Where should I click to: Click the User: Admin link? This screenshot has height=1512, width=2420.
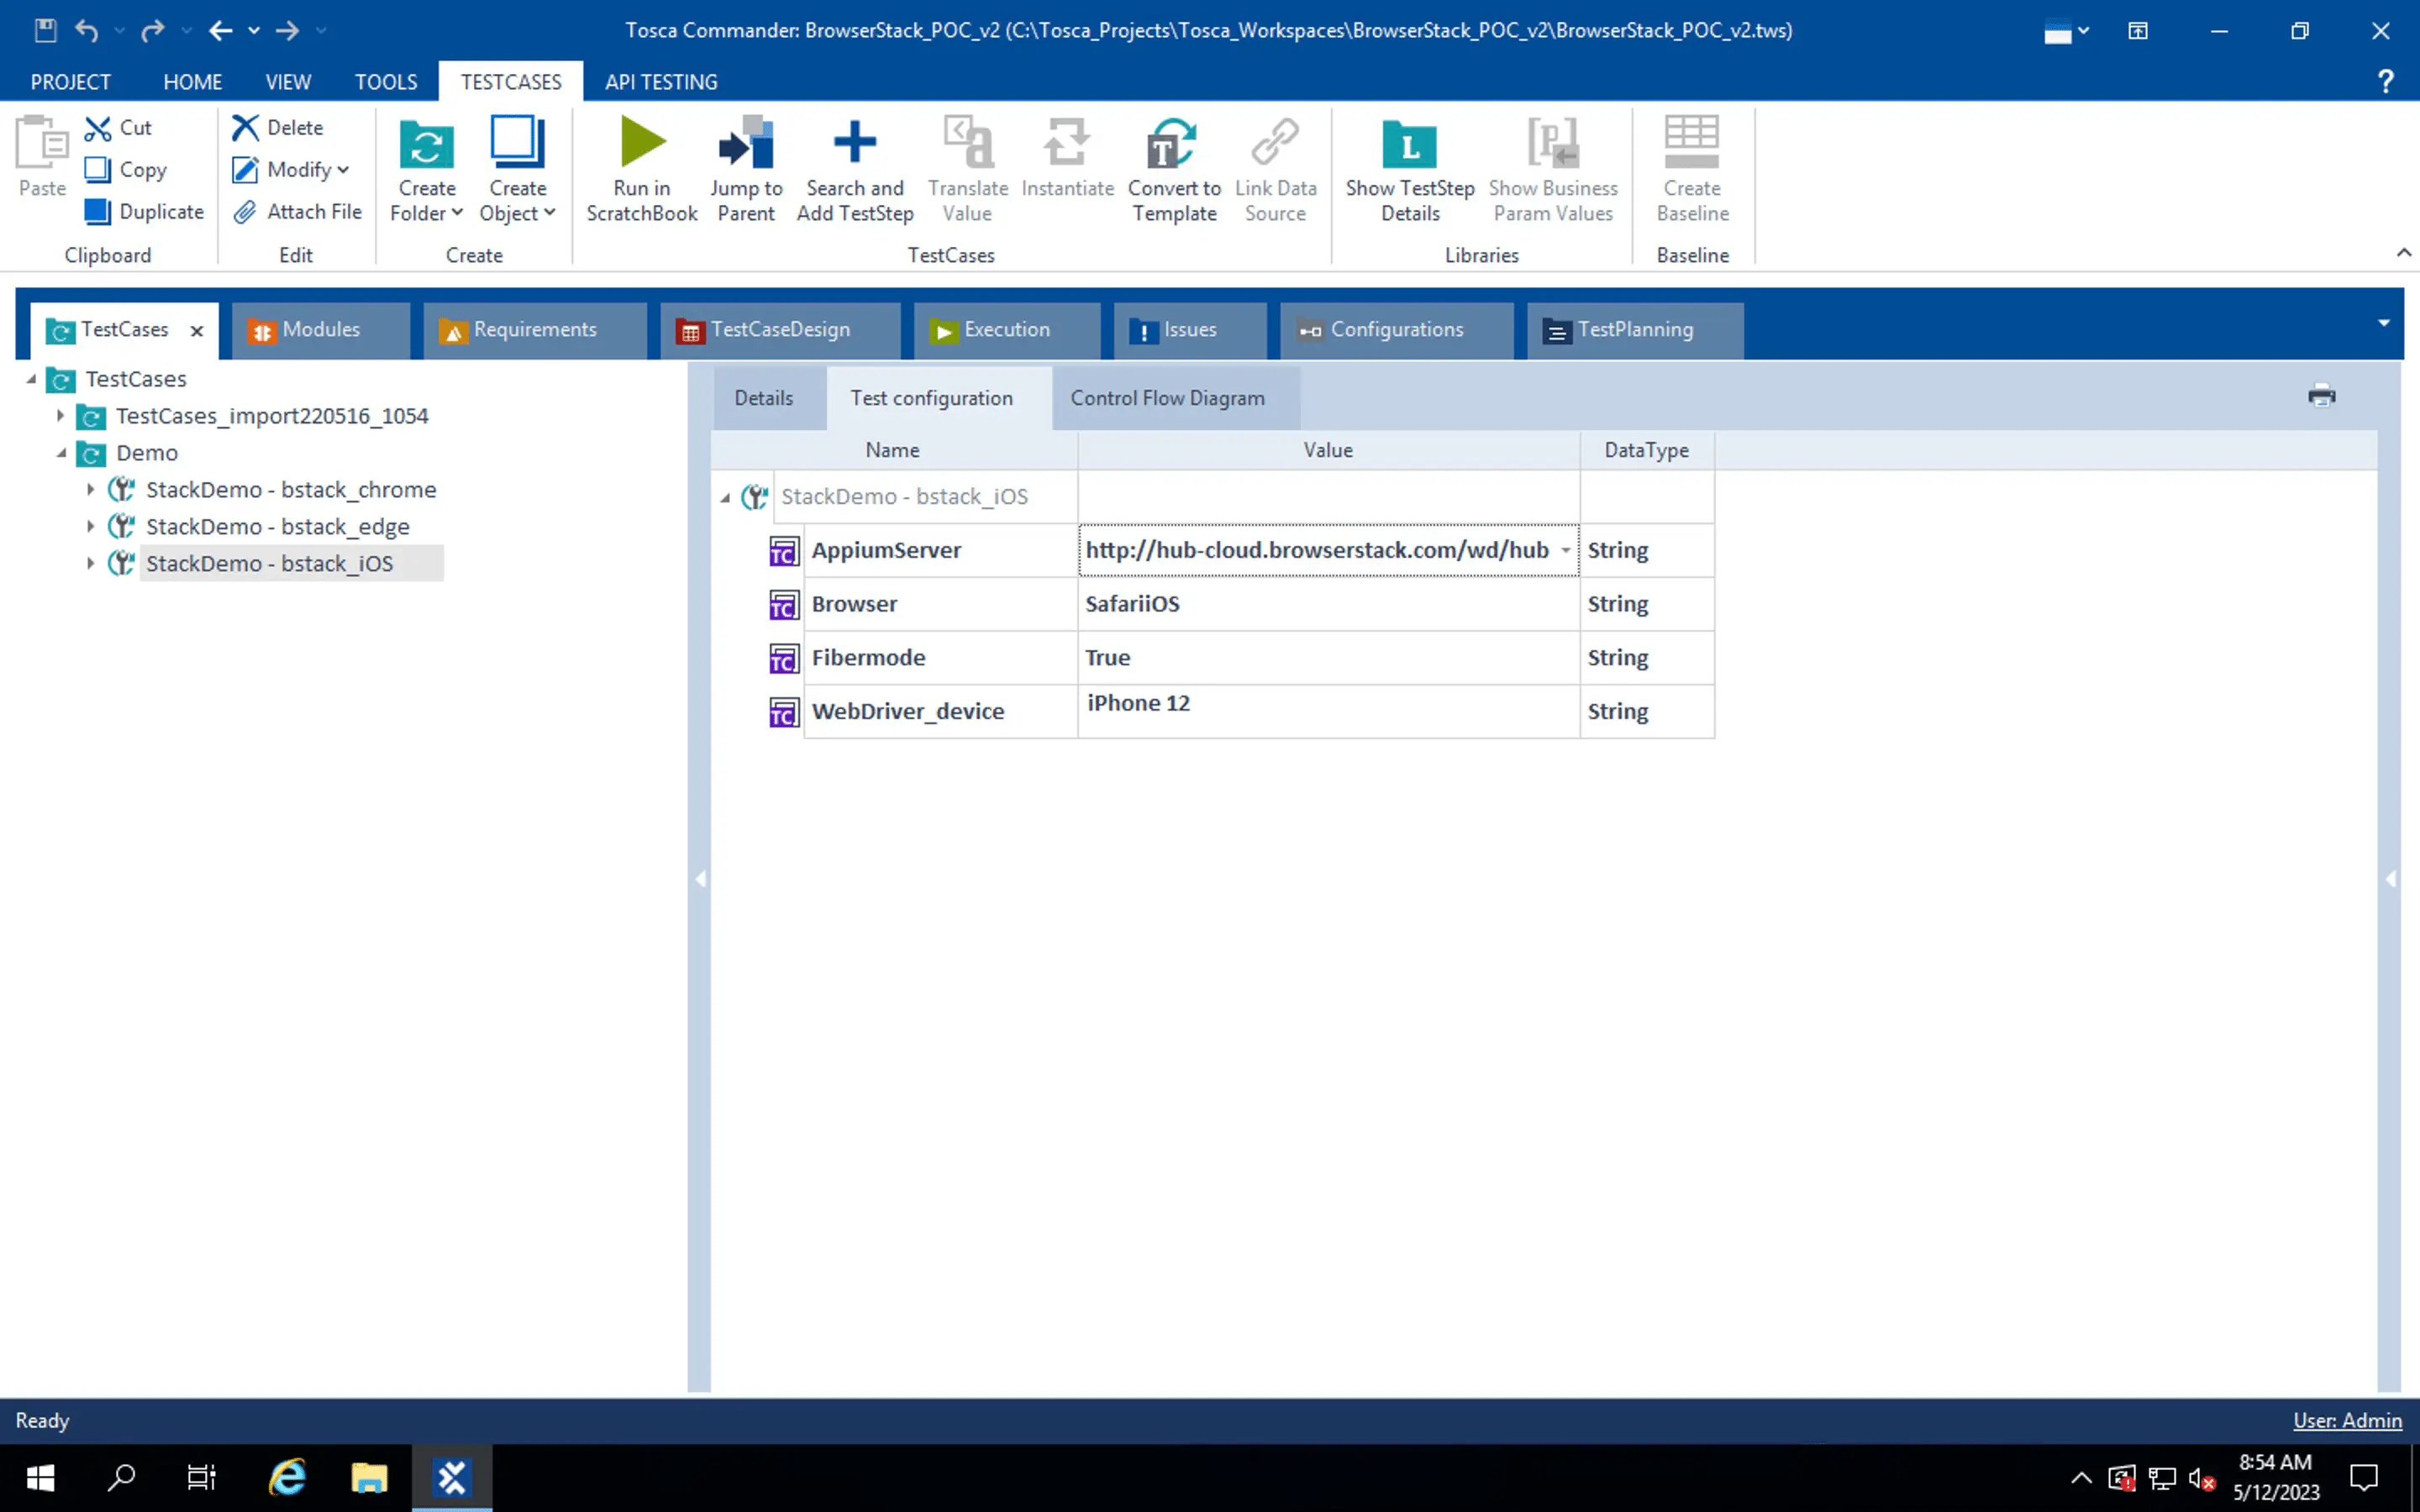pyautogui.click(x=2346, y=1420)
